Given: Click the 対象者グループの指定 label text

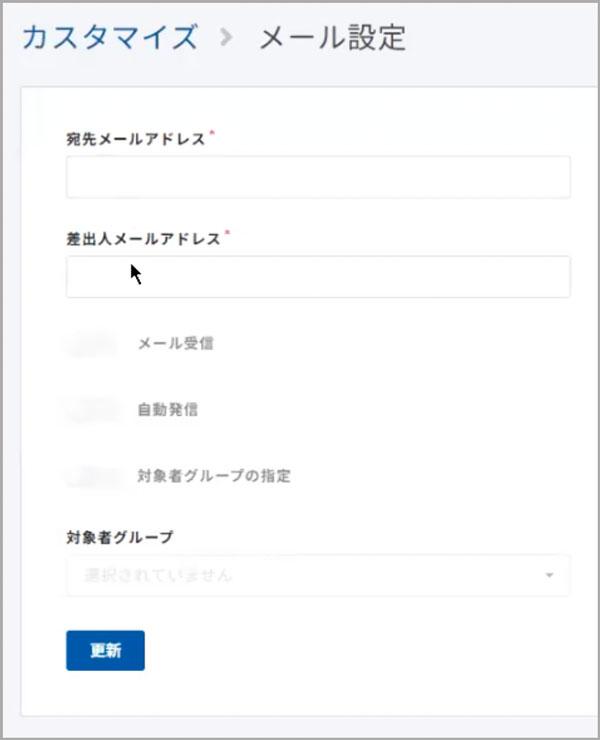Looking at the screenshot, I should point(214,476).
